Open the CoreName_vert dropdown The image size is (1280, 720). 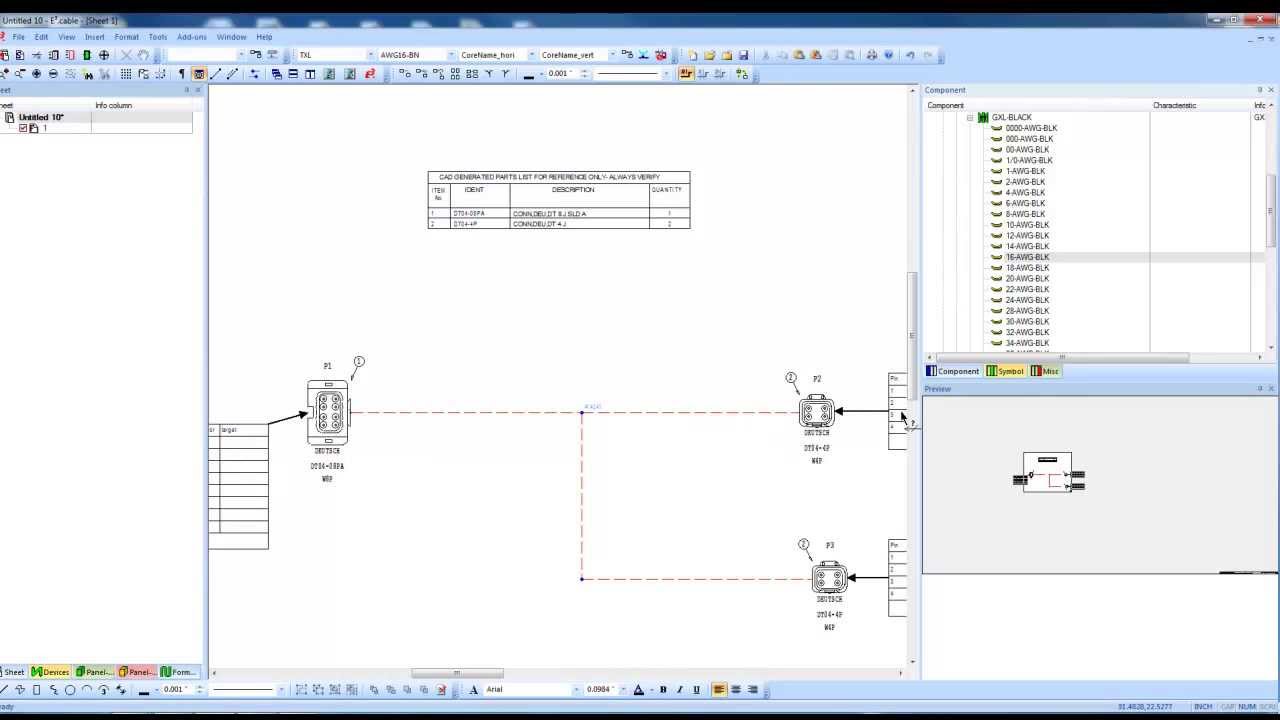(x=612, y=55)
